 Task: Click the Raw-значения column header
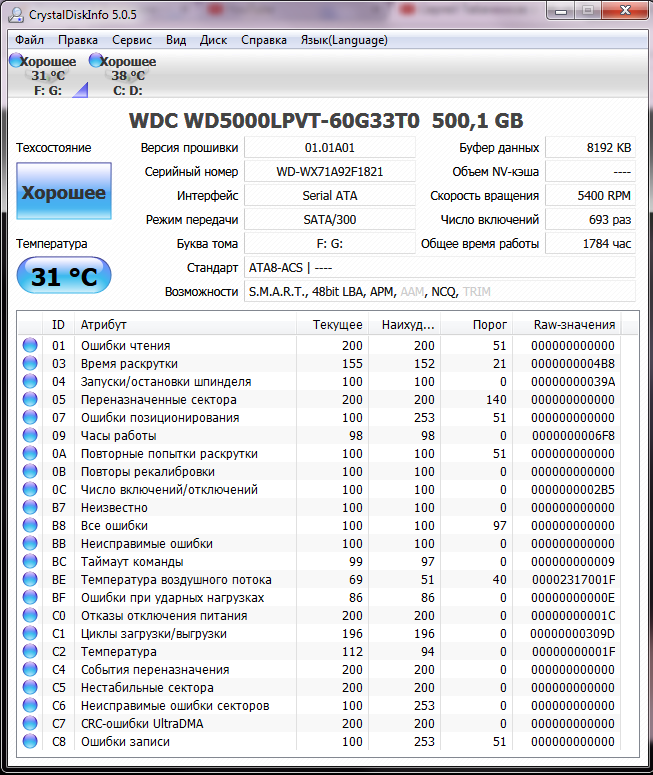coord(567,325)
